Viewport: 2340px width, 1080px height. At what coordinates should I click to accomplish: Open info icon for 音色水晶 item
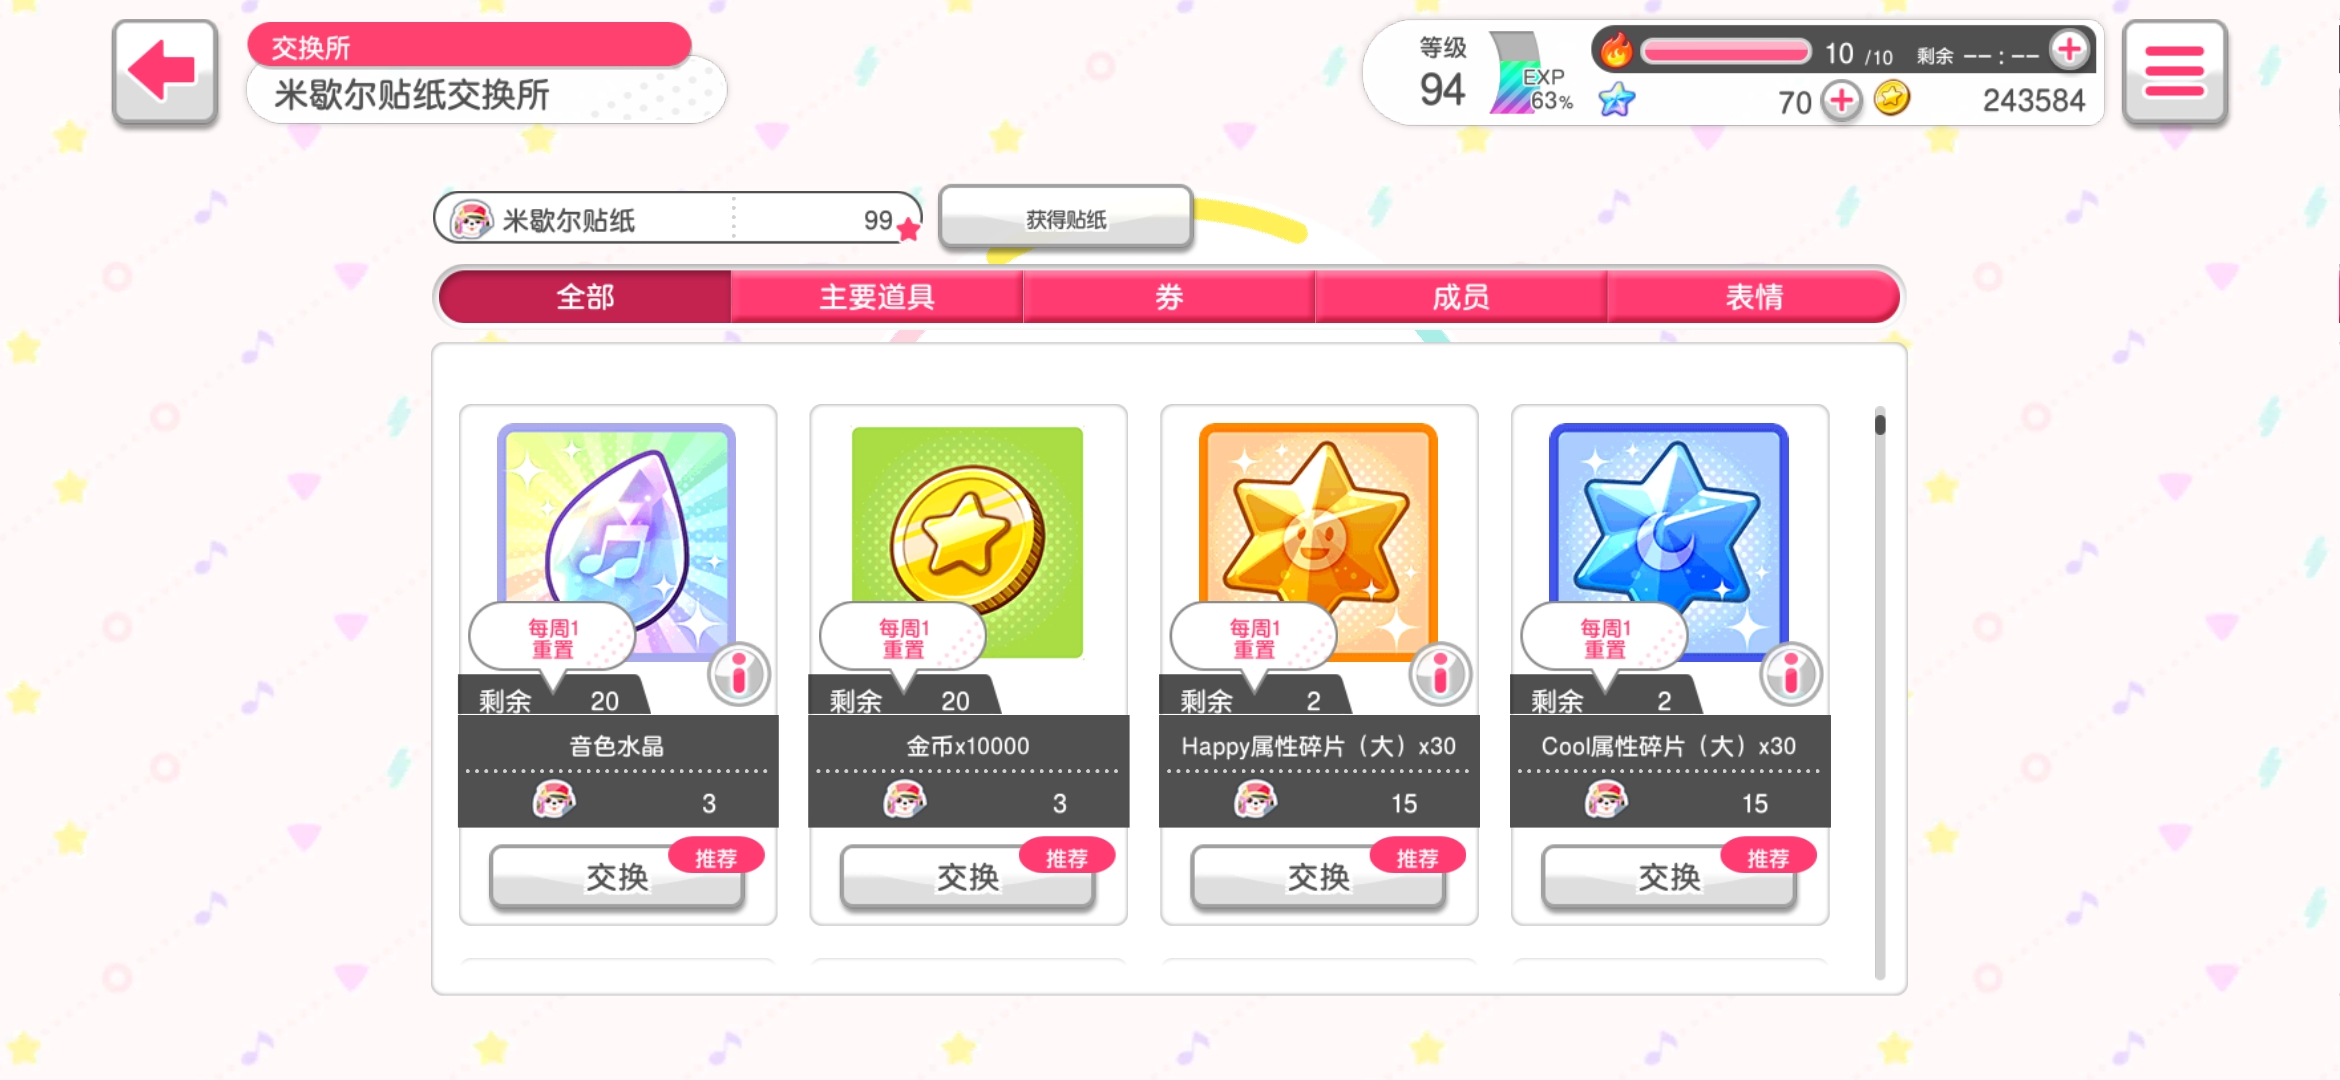(739, 674)
